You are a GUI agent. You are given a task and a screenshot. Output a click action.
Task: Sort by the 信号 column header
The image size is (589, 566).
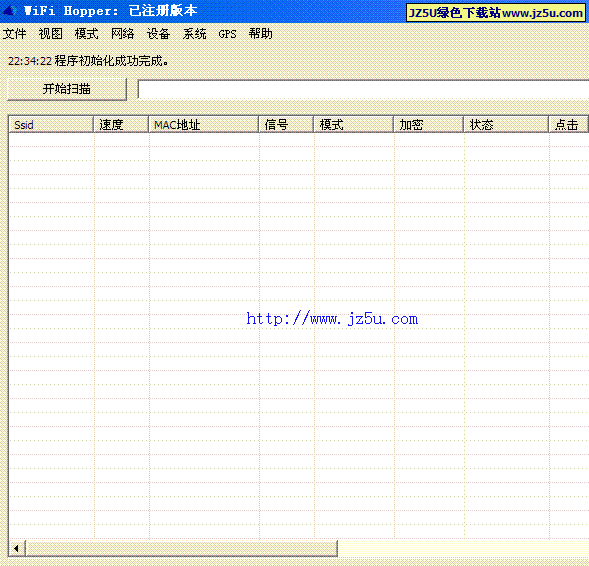[x=286, y=124]
